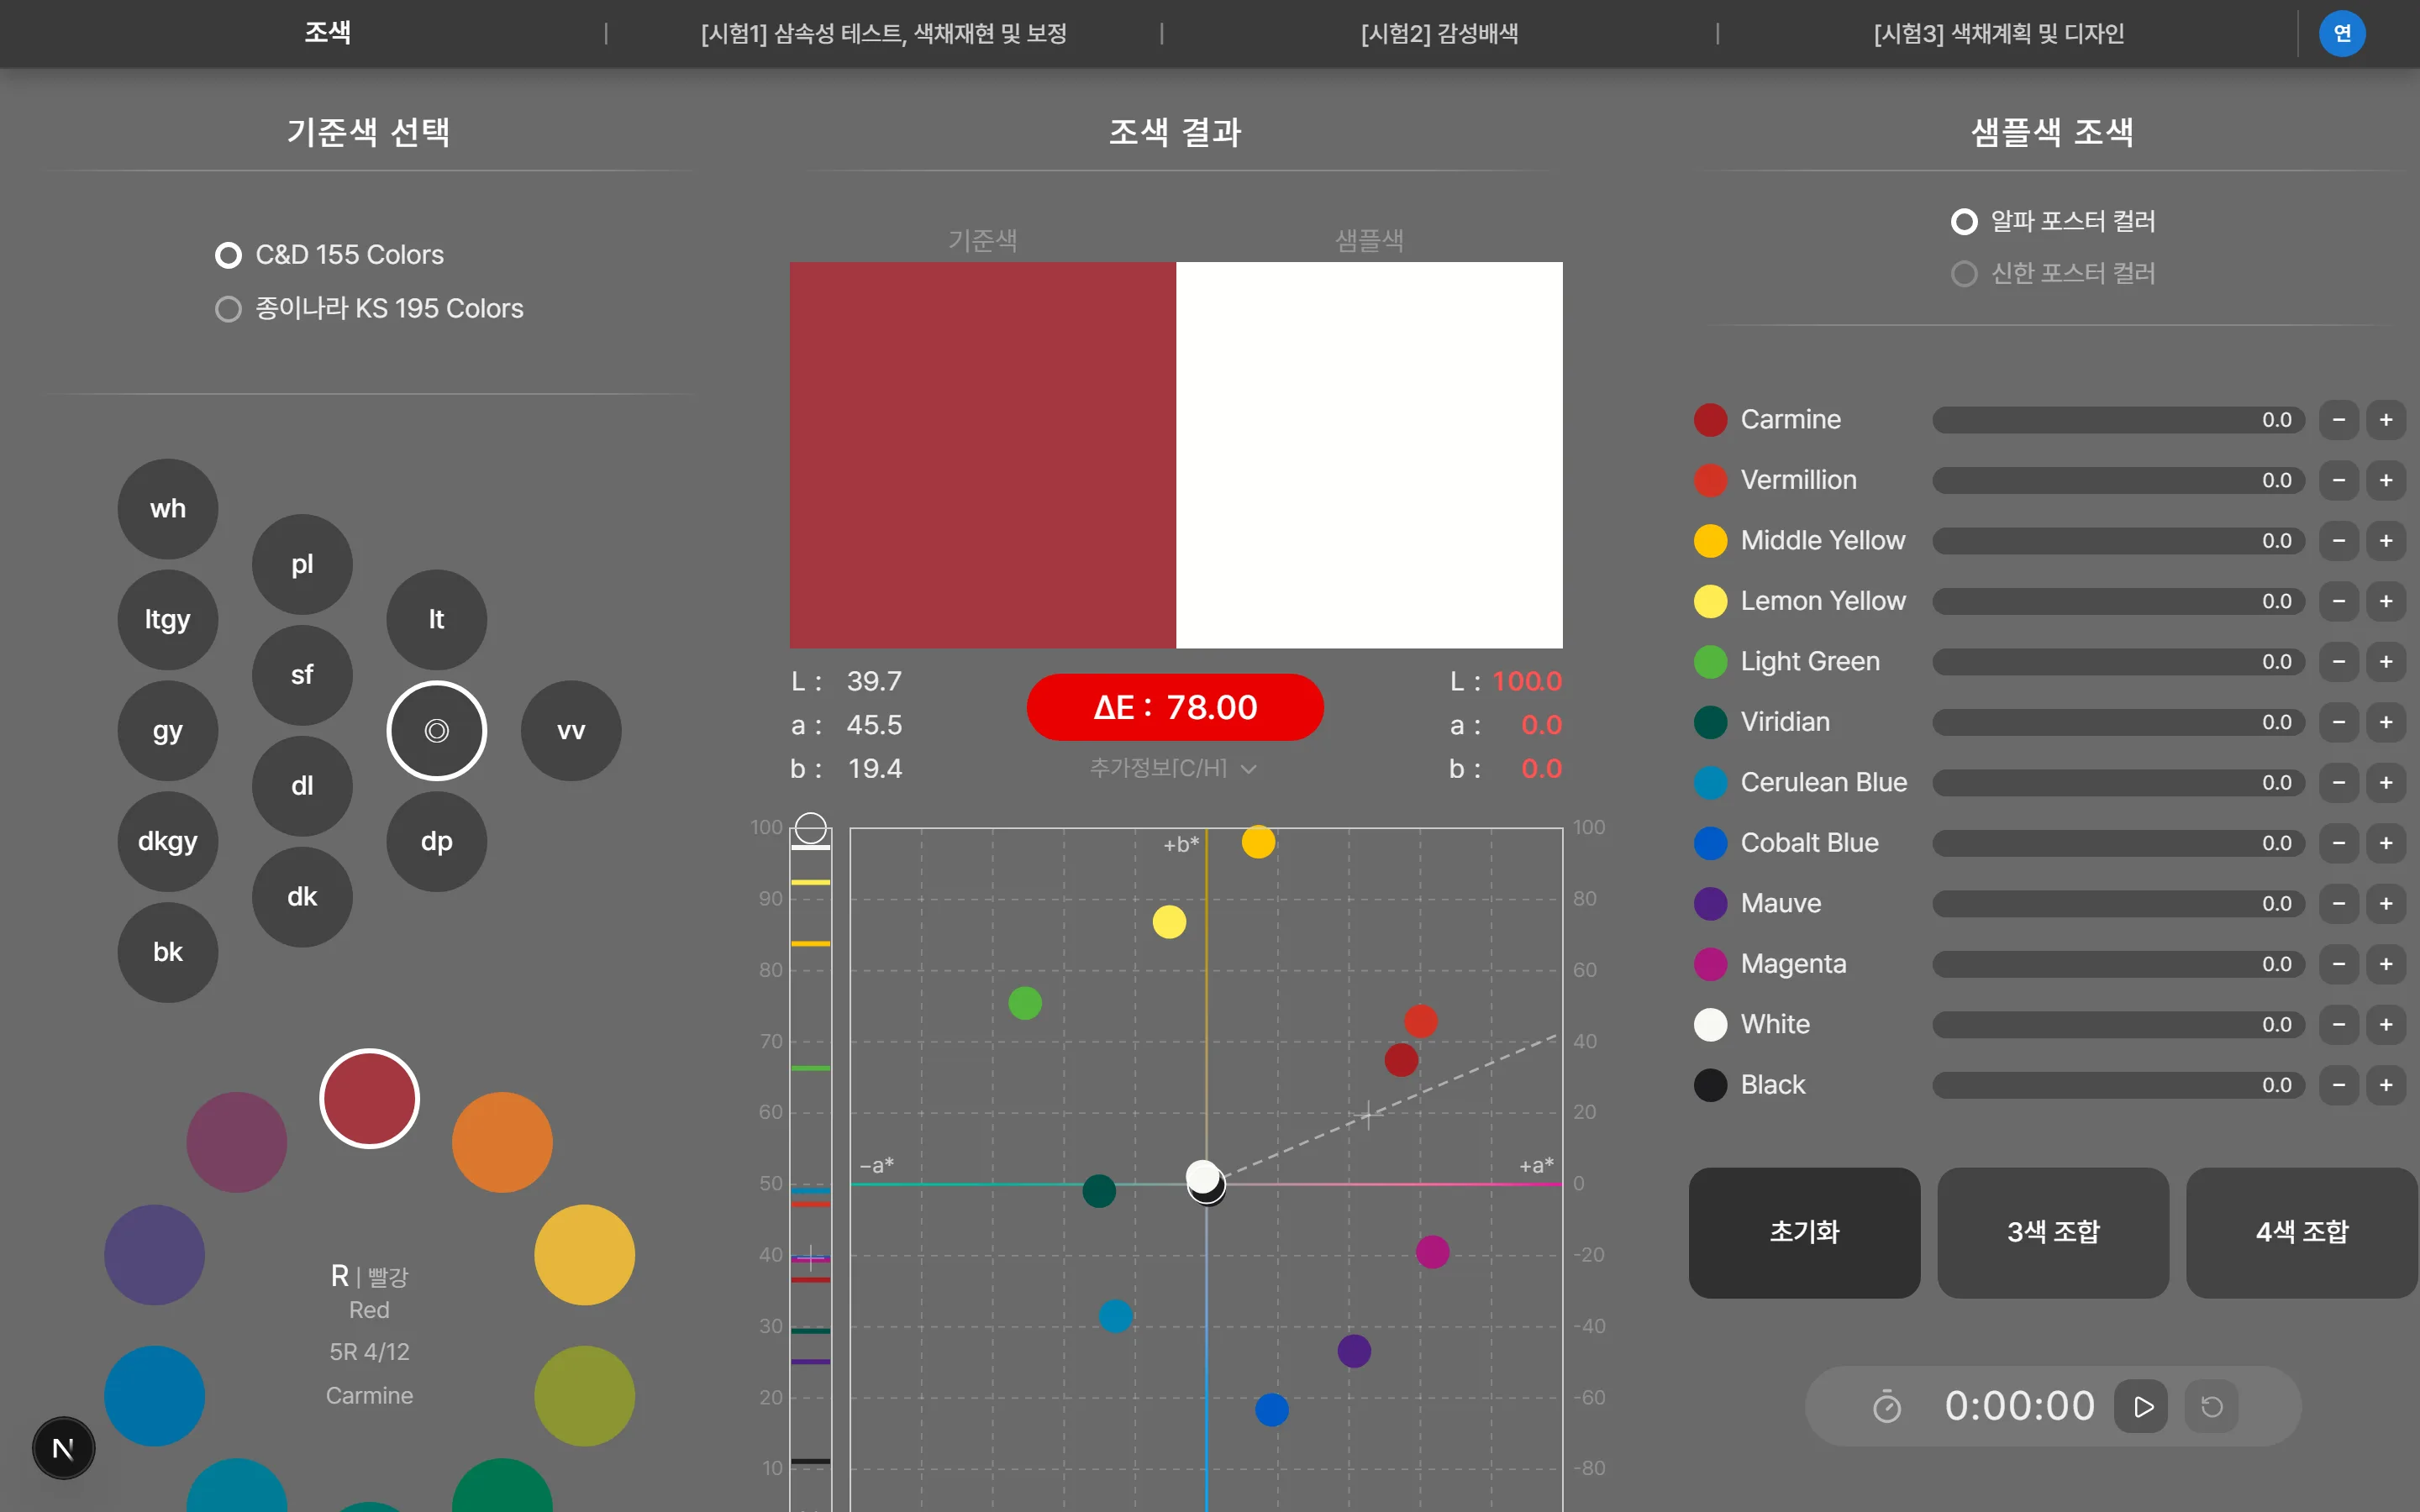Switch to [시험2] 감성배색 tab
The height and width of the screenshot is (1512, 2420).
[1440, 34]
